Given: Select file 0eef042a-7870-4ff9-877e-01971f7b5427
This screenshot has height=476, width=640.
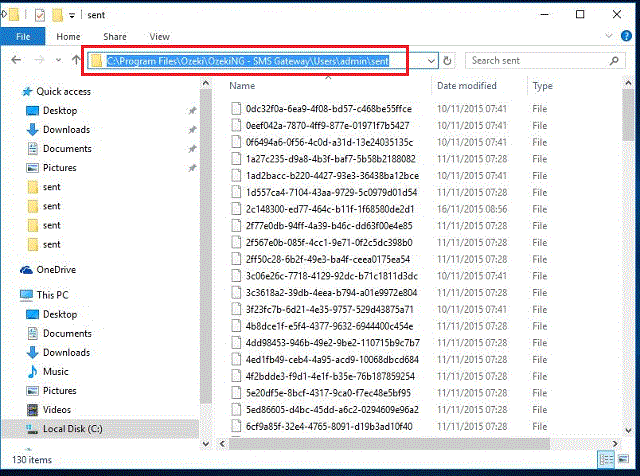Looking at the screenshot, I should pyautogui.click(x=327, y=126).
